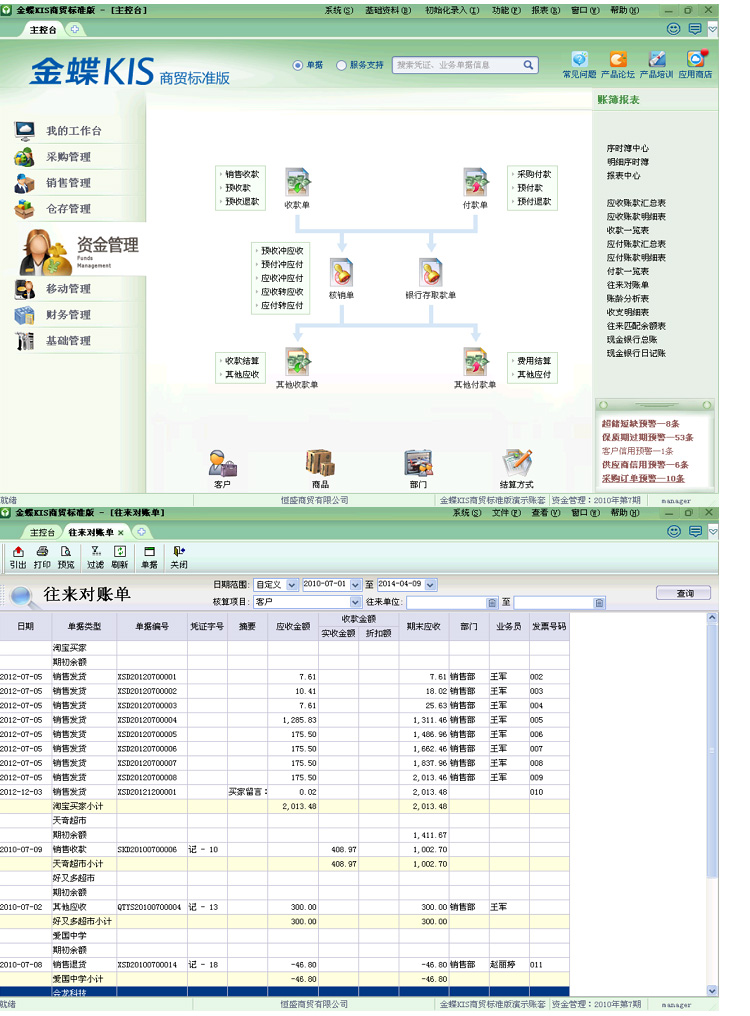Open 常见问题 help icon
Viewport: 750px width, 1016px height.
click(x=579, y=60)
